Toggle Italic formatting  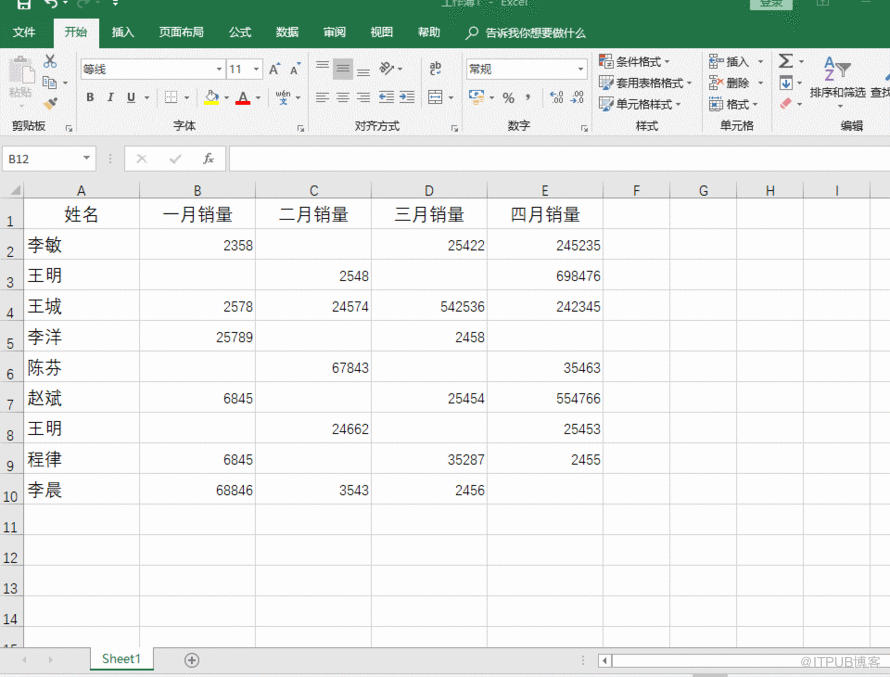click(110, 98)
